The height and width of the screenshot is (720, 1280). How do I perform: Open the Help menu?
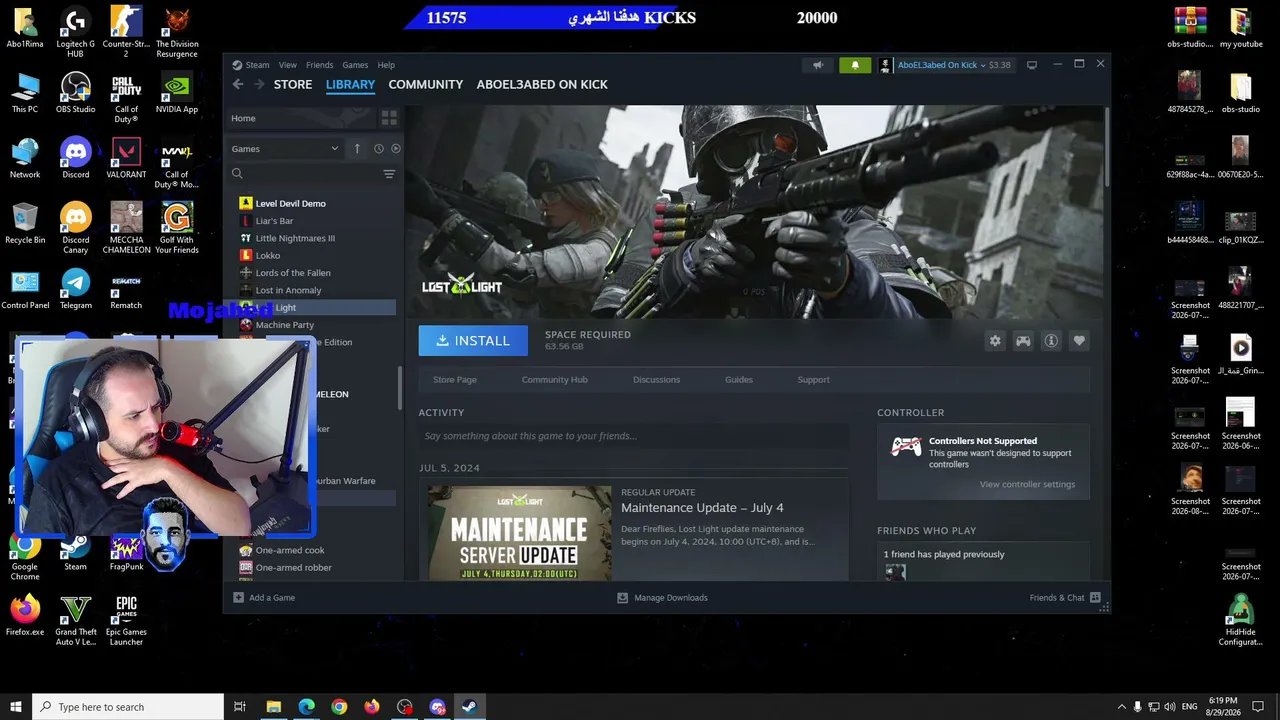click(x=386, y=65)
